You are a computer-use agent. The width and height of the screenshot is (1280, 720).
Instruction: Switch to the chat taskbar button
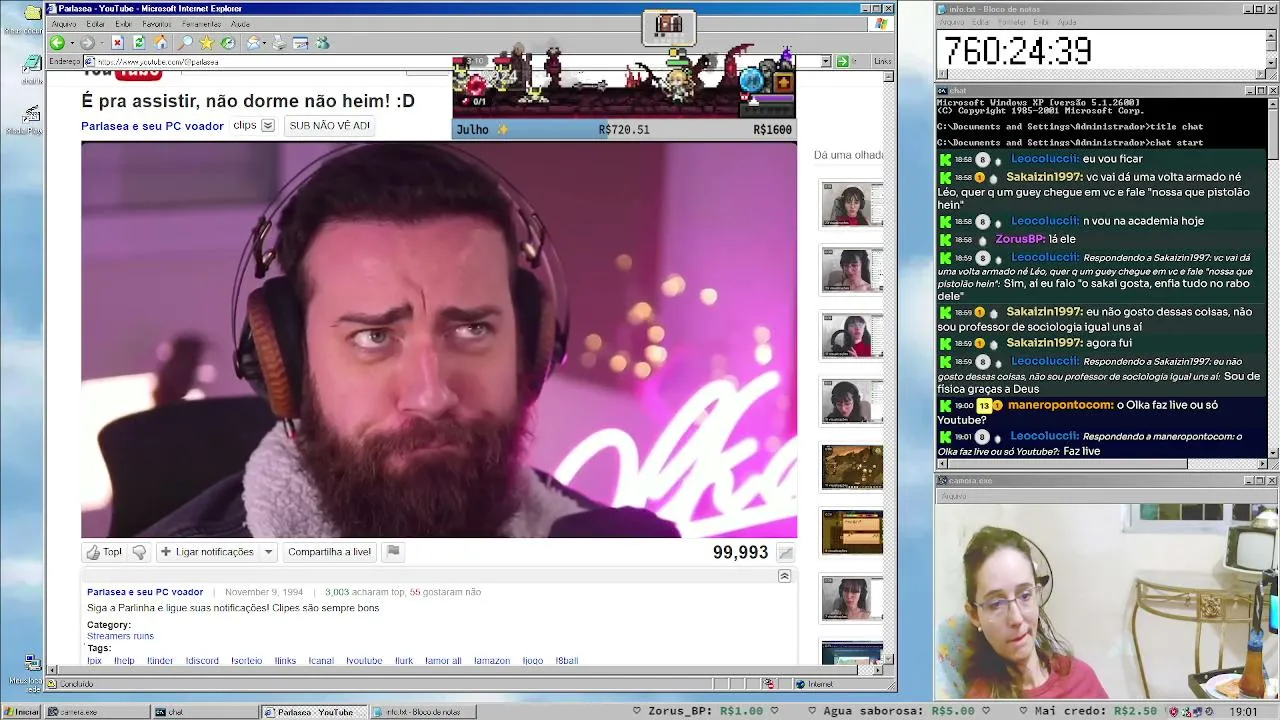pos(204,712)
